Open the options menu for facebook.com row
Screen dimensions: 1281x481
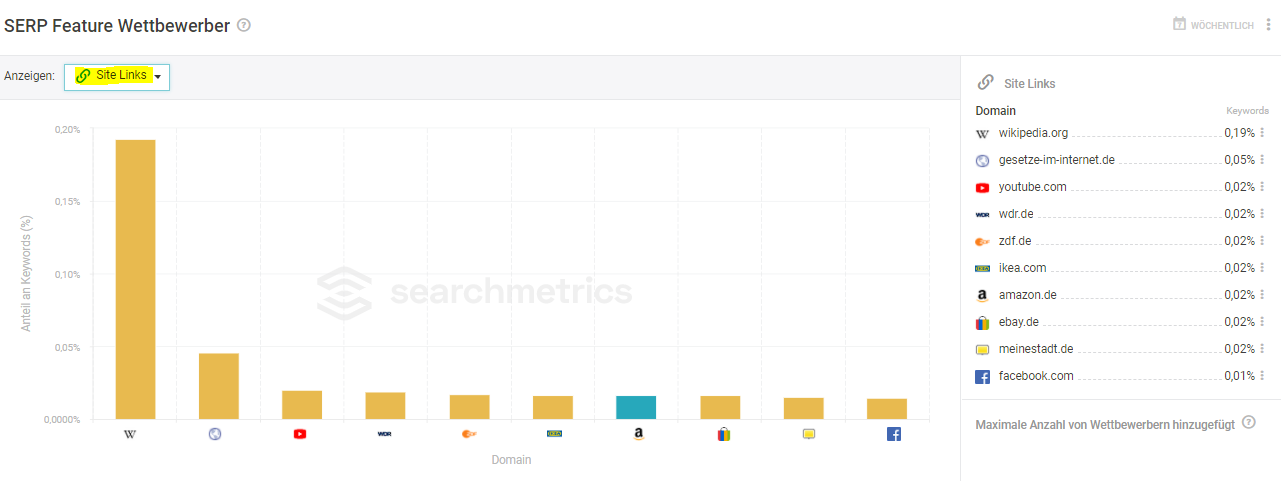click(1262, 375)
